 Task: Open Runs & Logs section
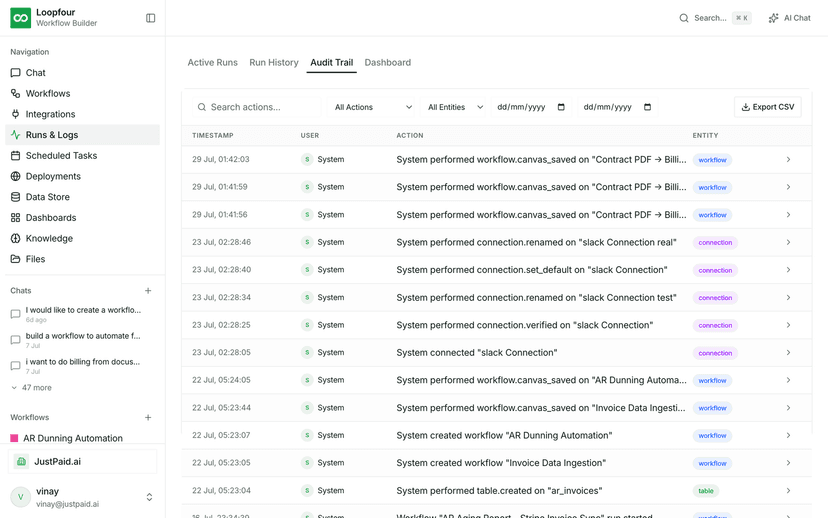tap(82, 135)
